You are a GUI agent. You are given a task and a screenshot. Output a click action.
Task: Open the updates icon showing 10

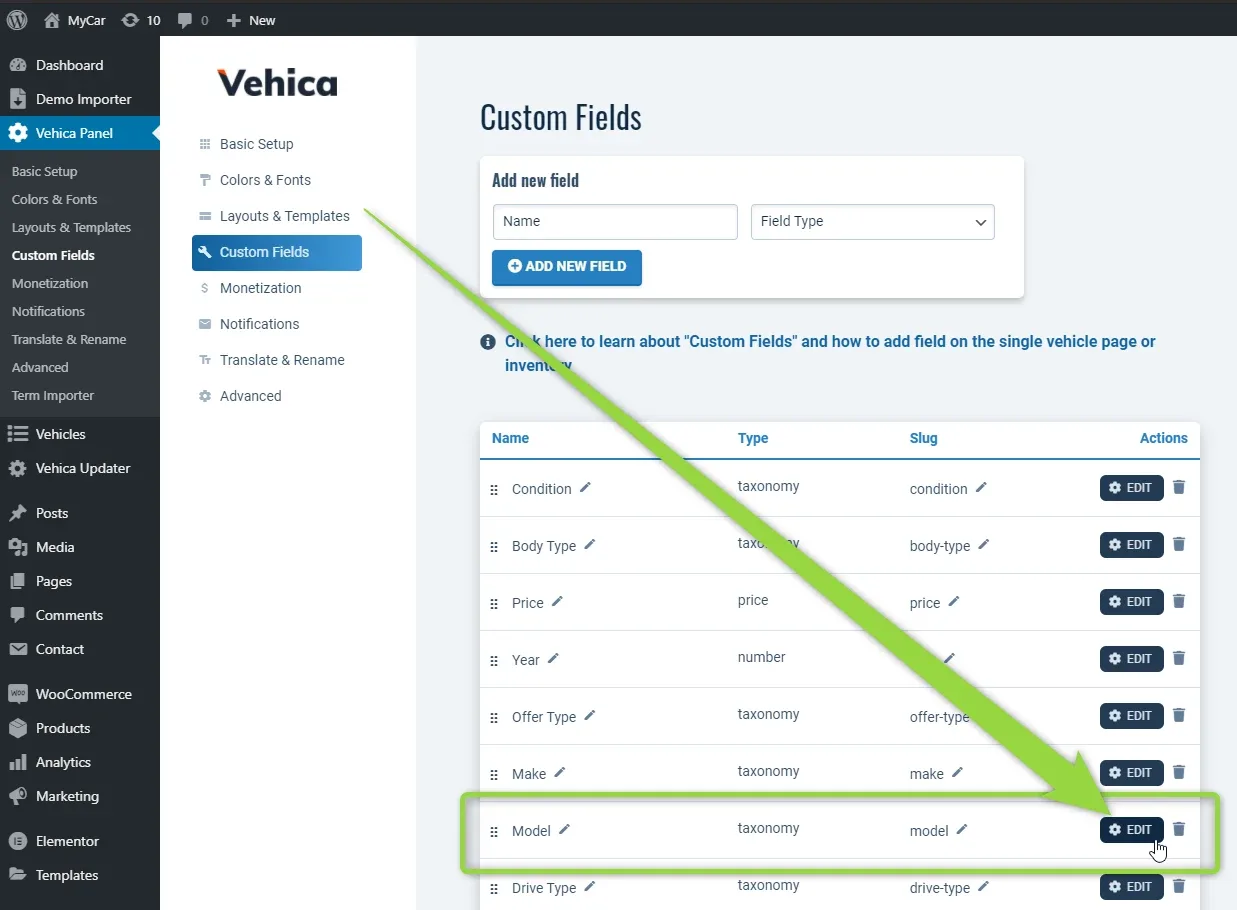140,20
